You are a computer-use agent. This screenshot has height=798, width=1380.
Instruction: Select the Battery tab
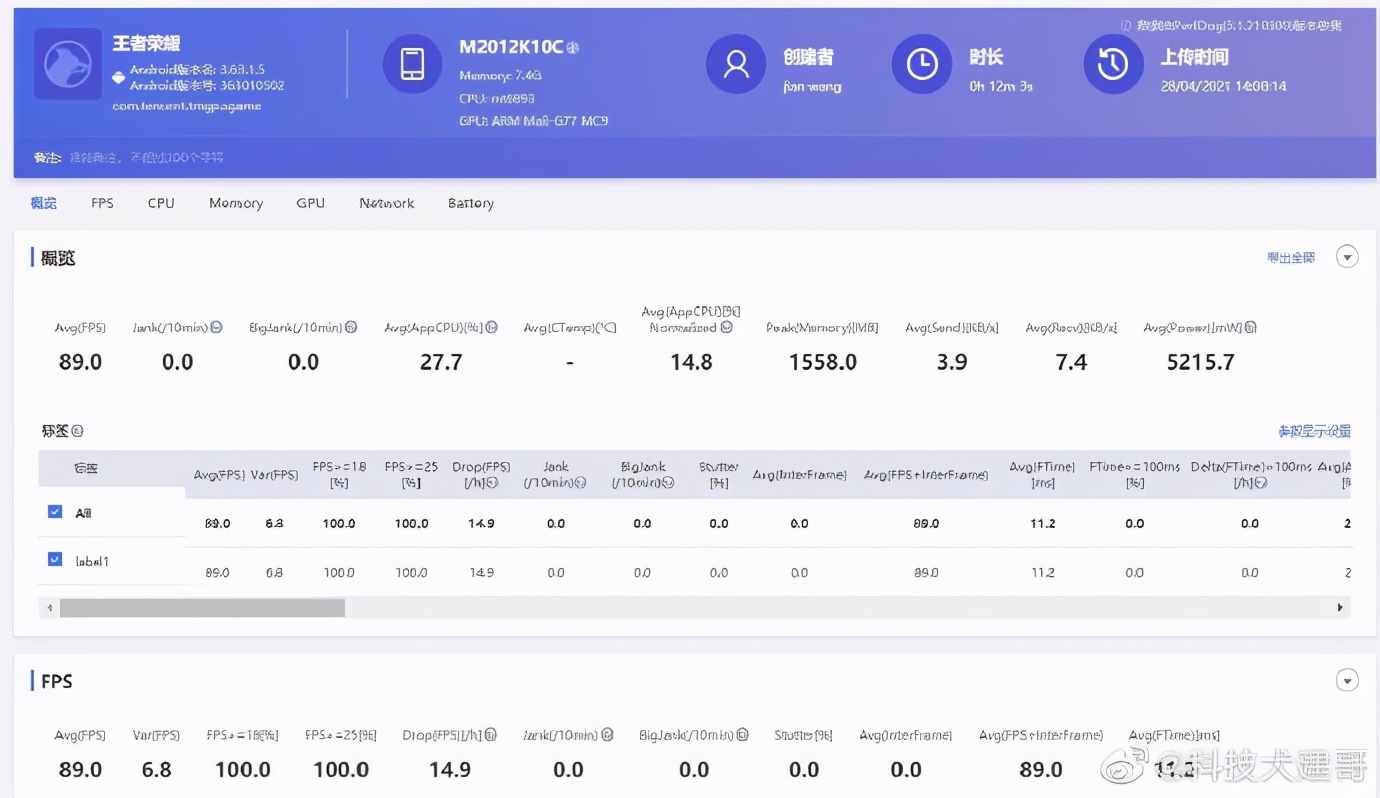point(470,203)
